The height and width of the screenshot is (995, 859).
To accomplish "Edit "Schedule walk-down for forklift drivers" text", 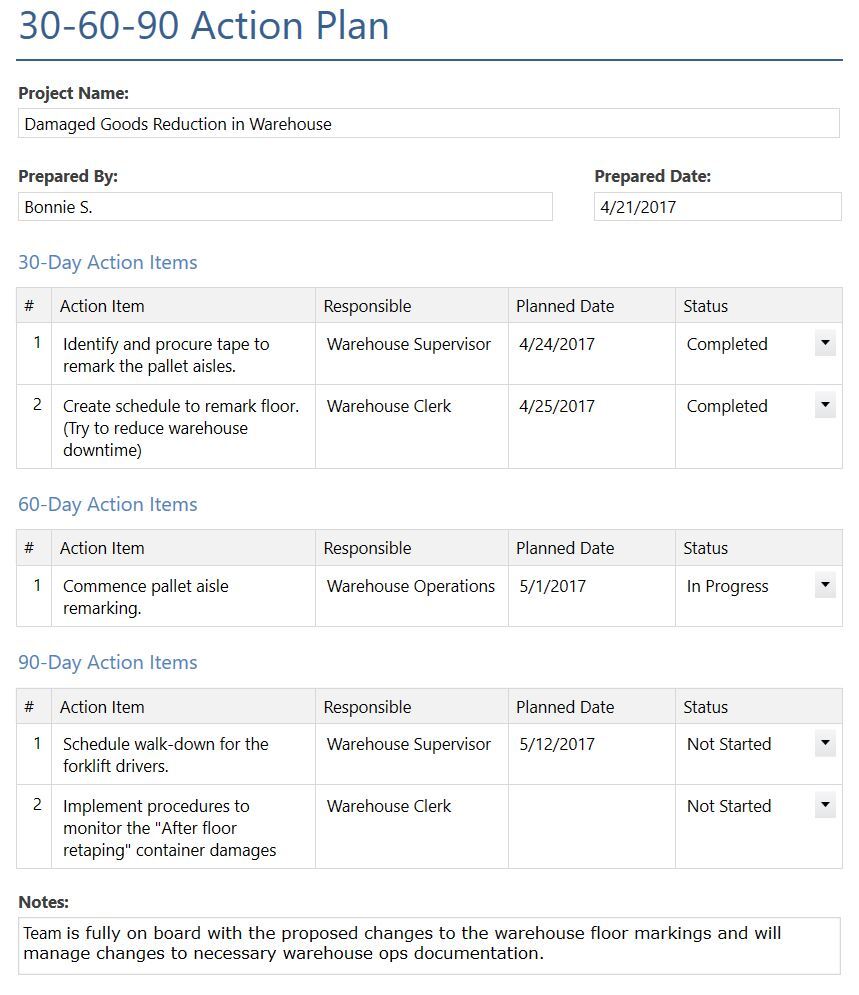I will (x=183, y=755).
